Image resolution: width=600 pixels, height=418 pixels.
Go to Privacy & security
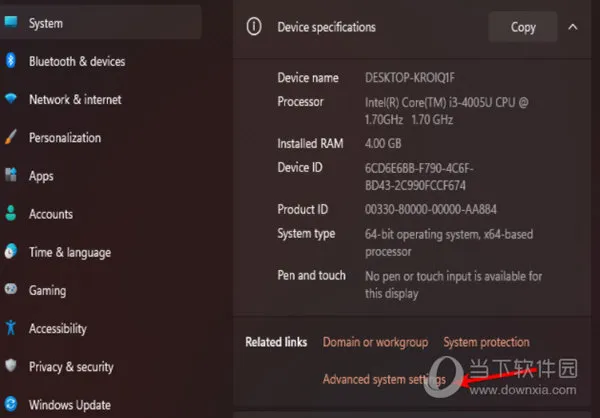71,367
